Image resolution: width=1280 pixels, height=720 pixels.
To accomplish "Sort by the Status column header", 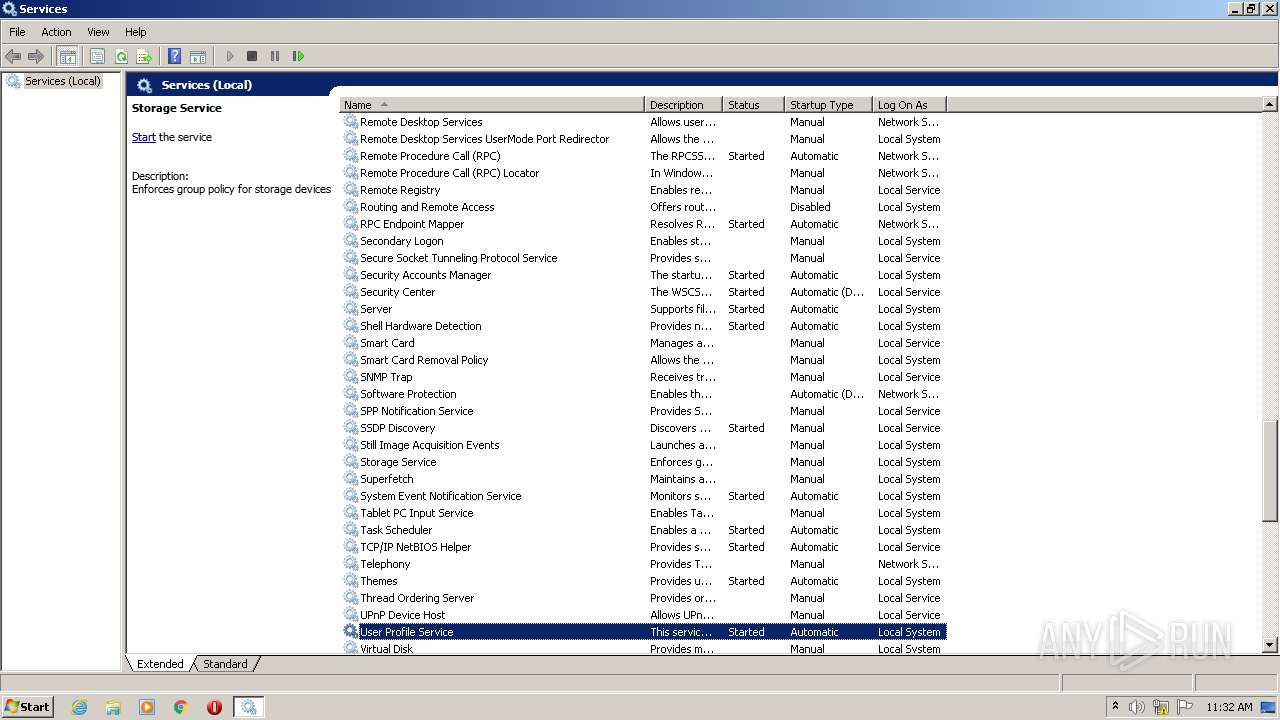I will (x=754, y=104).
